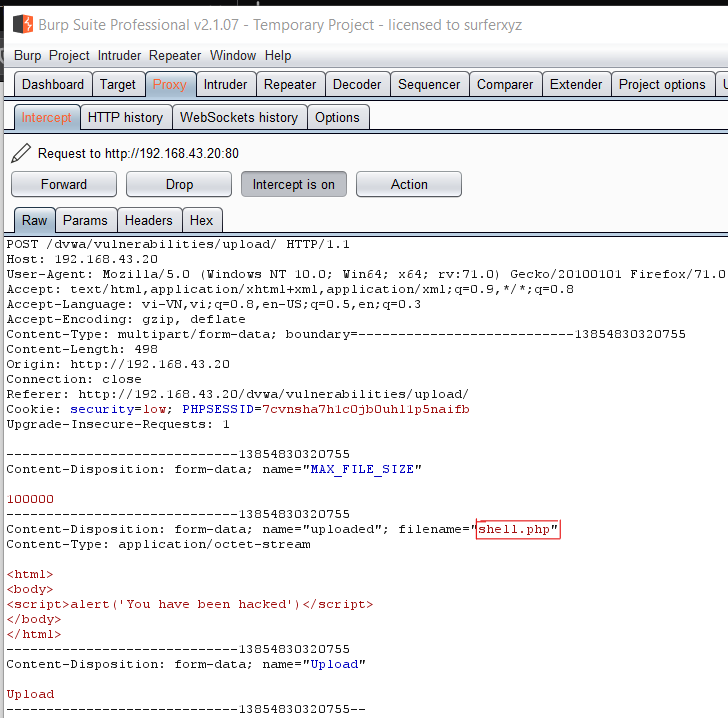Click the Host header line

[82, 259]
